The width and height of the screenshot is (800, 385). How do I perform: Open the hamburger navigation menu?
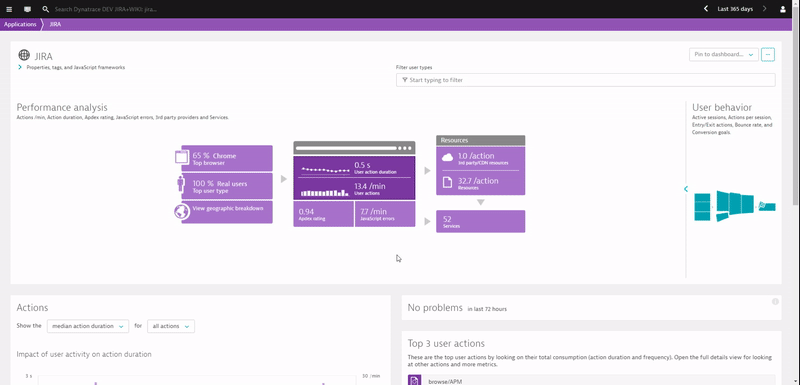pos(9,9)
